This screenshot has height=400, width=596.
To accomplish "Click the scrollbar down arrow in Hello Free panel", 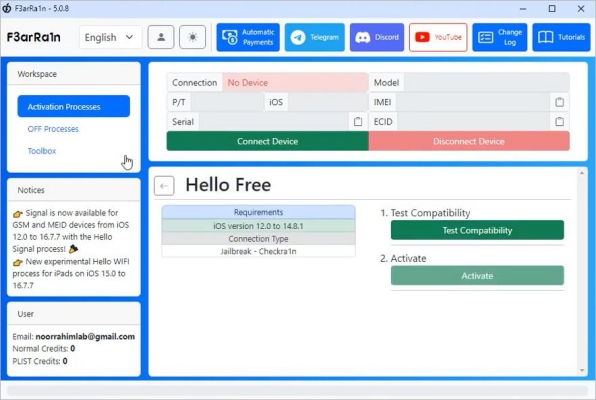I will coord(582,370).
